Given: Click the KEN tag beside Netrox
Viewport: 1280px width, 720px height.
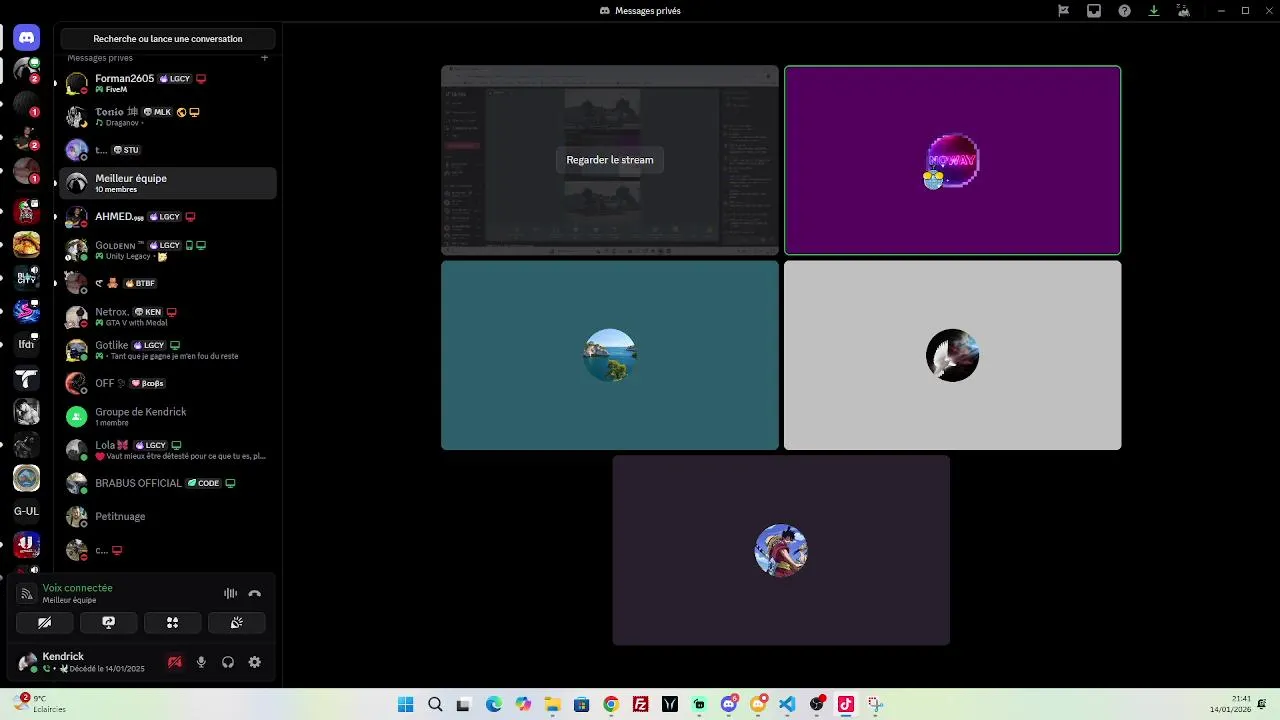Looking at the screenshot, I should click(x=148, y=312).
